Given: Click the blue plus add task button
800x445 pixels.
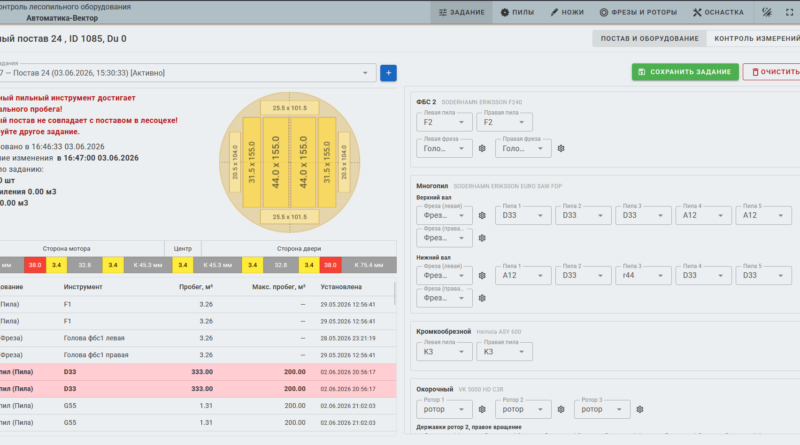Looking at the screenshot, I should click(388, 73).
